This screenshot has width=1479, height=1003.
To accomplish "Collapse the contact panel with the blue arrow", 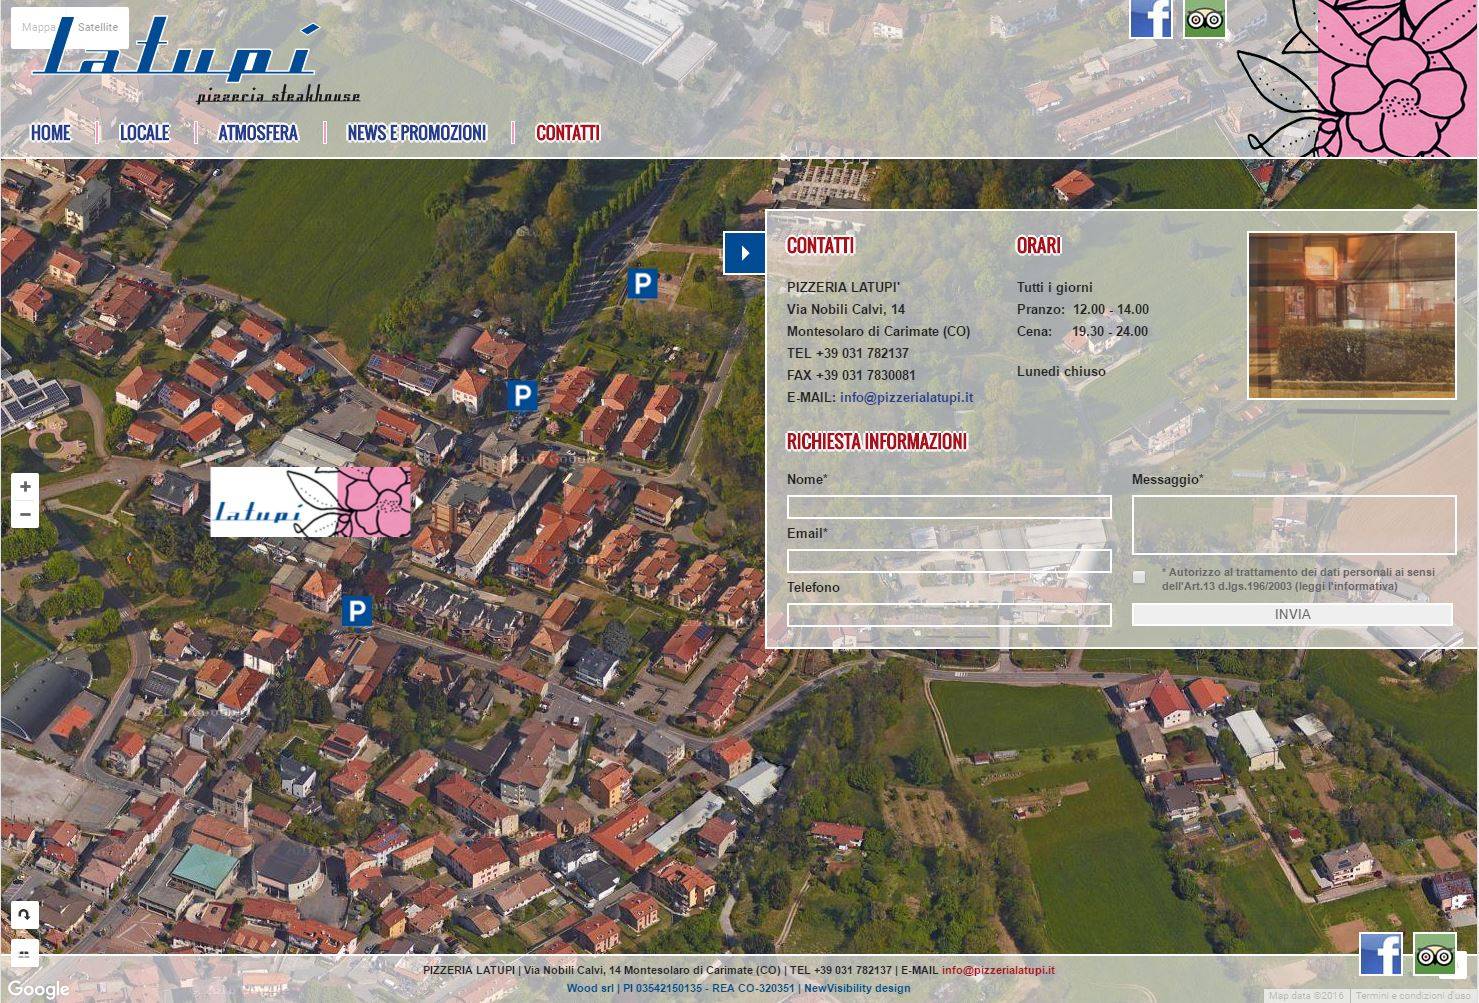I will [x=744, y=253].
